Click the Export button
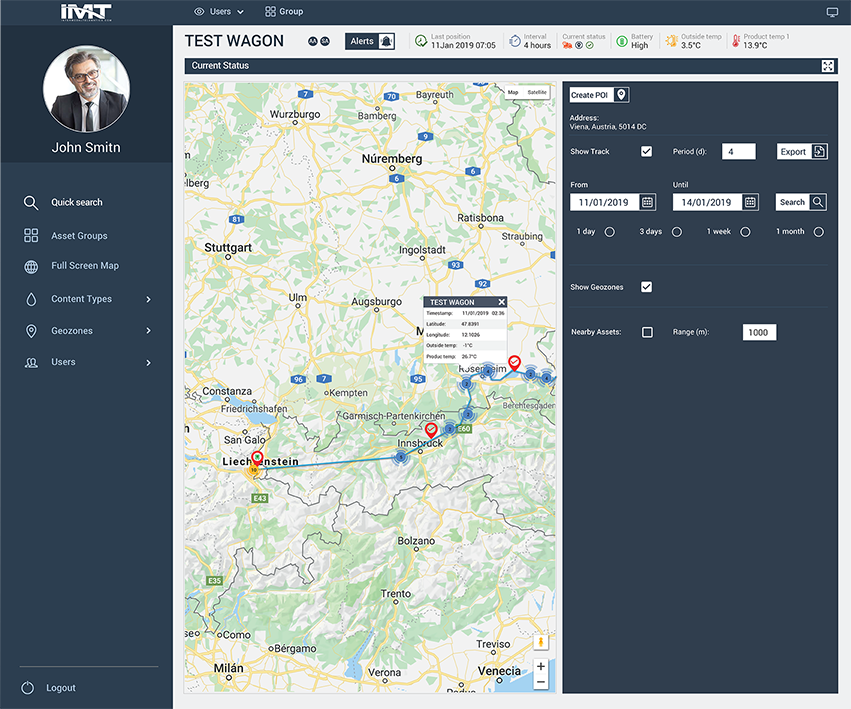 point(802,151)
